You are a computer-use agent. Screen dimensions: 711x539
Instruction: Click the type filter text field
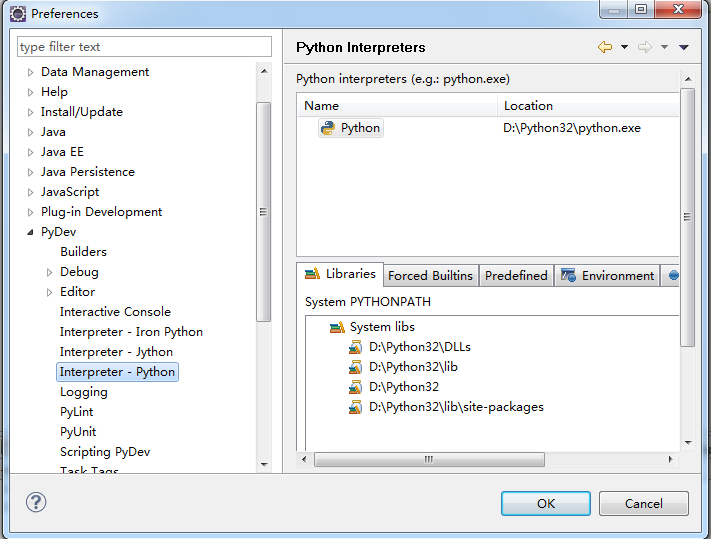[144, 47]
